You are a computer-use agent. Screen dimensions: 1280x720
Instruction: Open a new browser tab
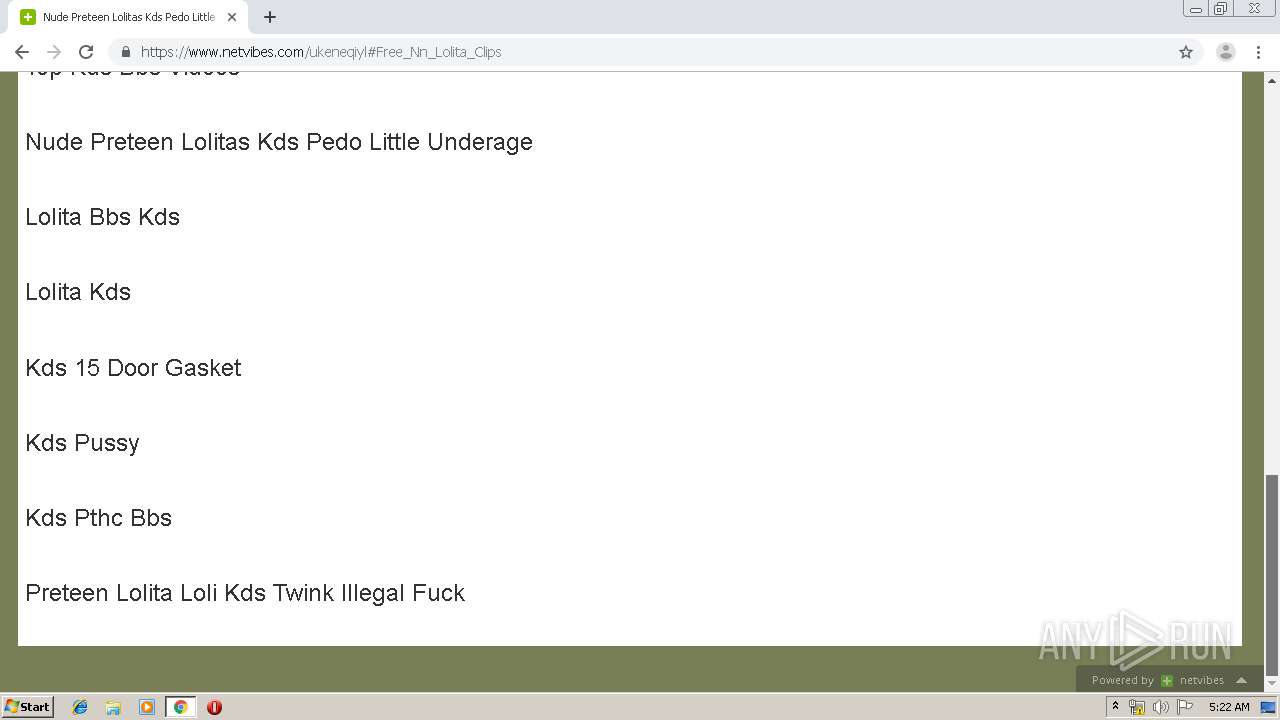point(270,17)
